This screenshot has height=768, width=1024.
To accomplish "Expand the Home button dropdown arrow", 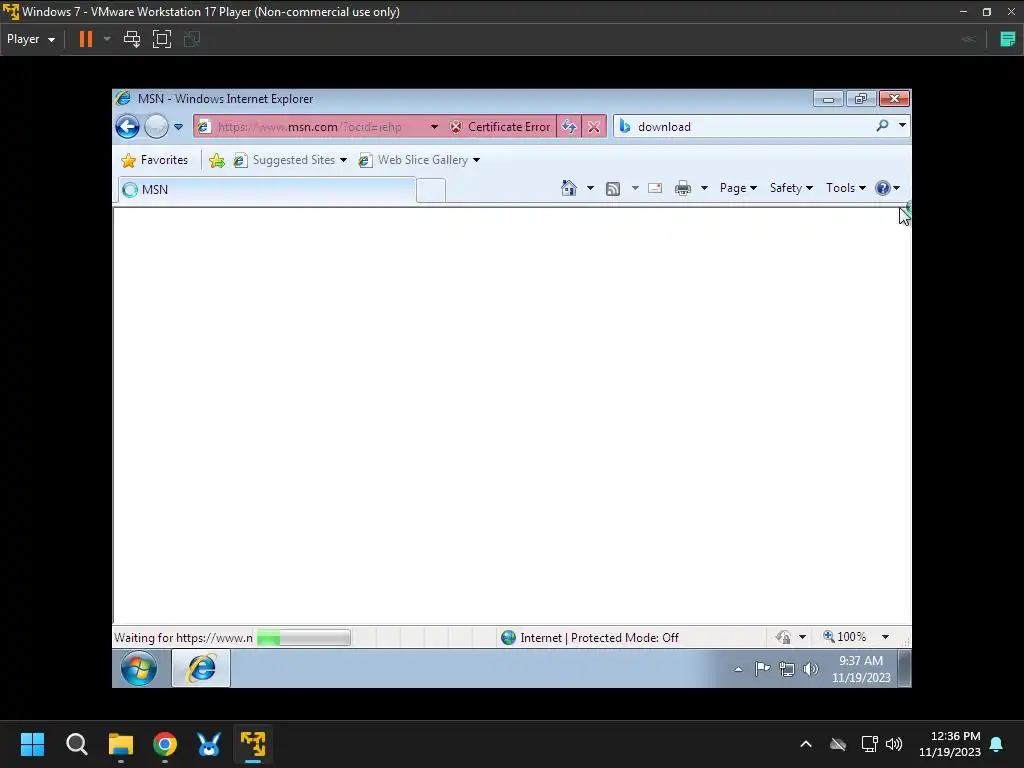I will 590,188.
